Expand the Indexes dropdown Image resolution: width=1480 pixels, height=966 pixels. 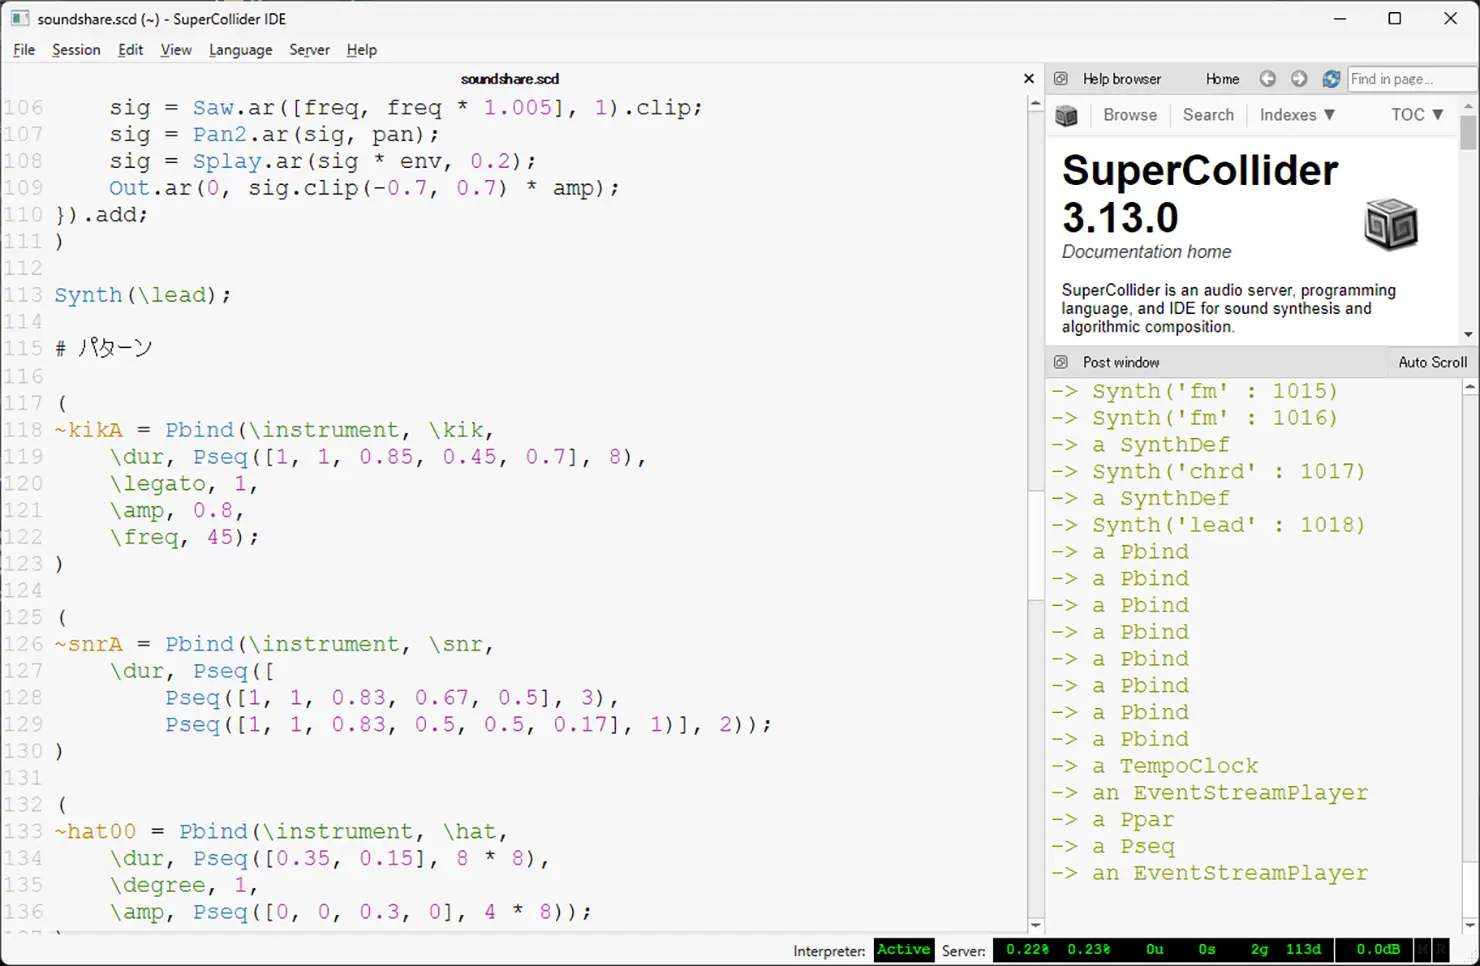[1297, 115]
